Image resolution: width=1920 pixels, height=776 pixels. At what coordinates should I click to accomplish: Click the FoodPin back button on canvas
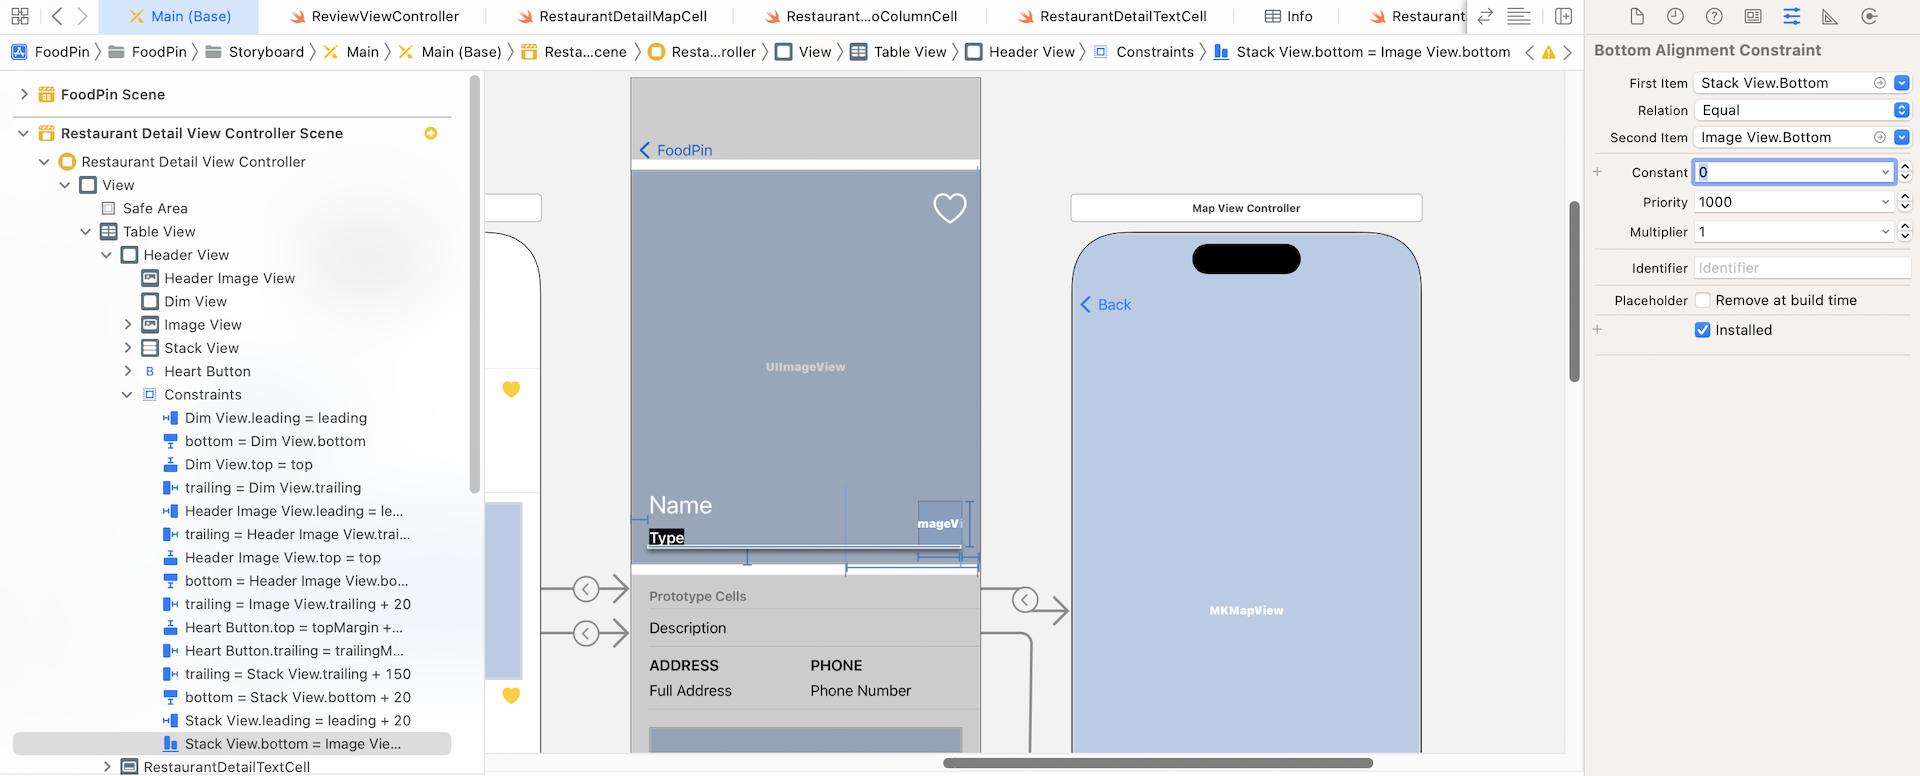click(x=676, y=150)
